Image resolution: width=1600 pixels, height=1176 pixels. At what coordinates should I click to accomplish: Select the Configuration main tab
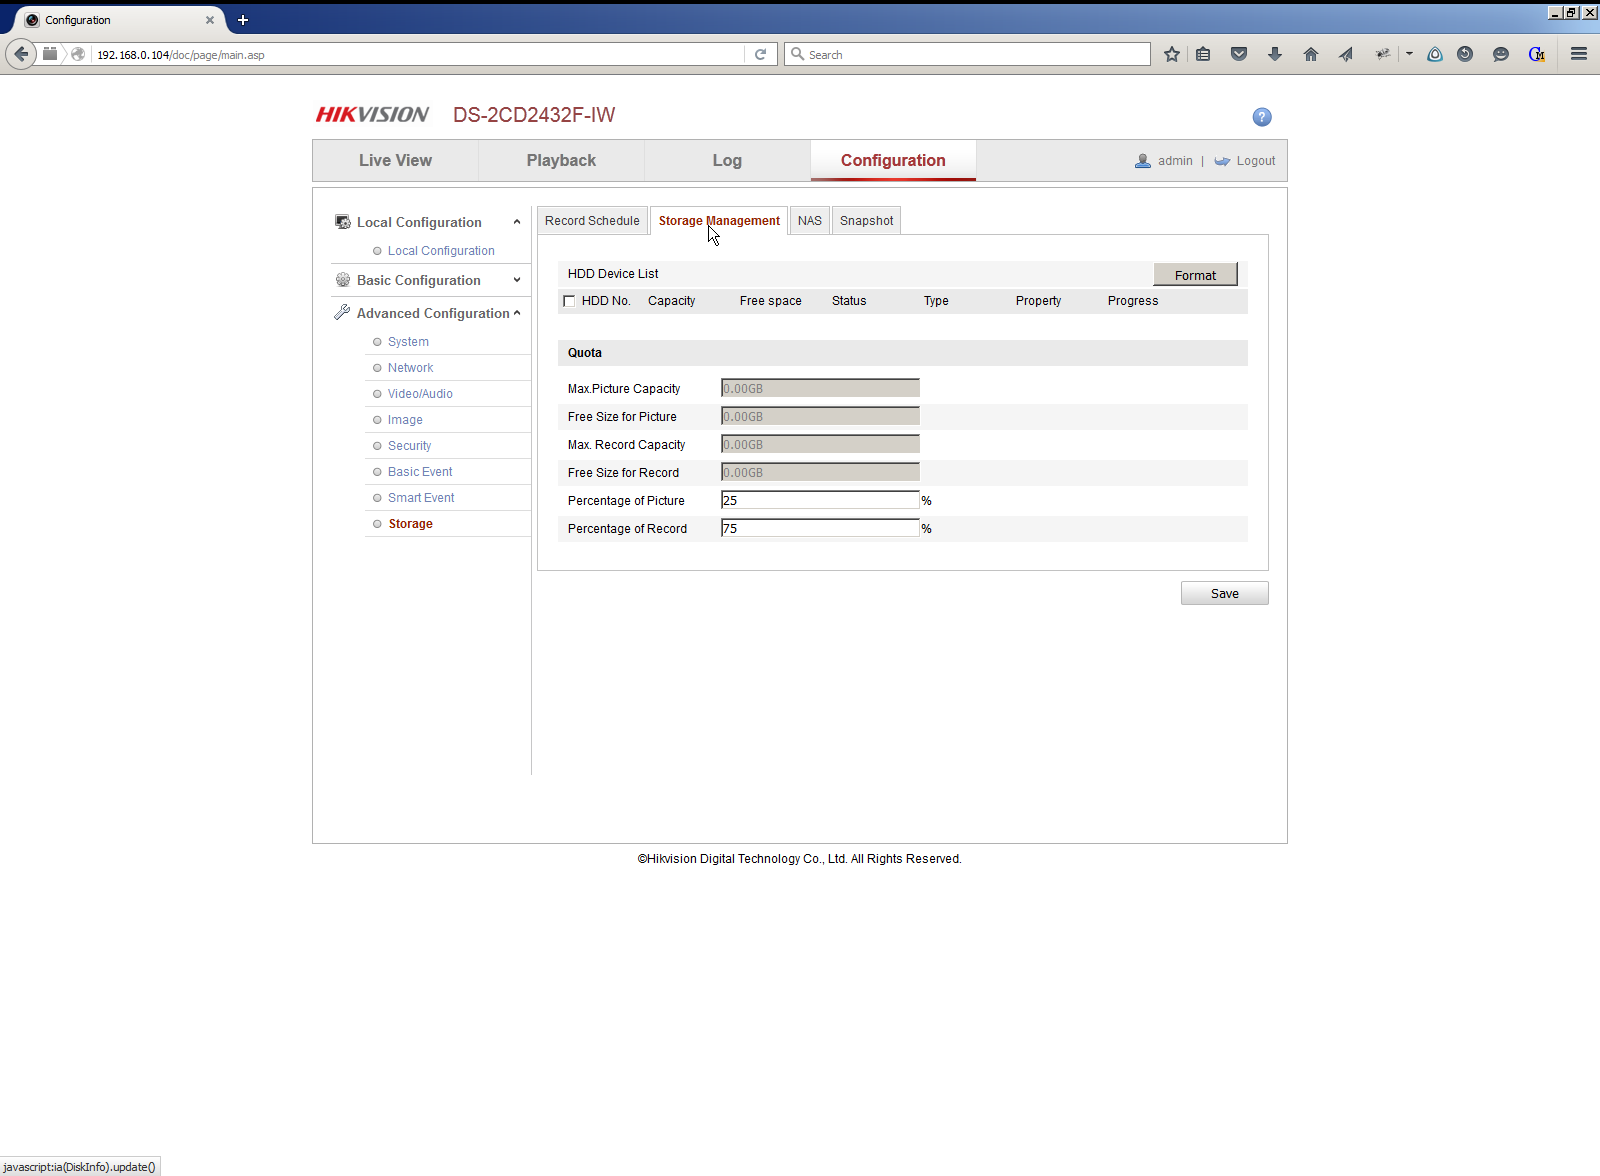[x=893, y=161]
